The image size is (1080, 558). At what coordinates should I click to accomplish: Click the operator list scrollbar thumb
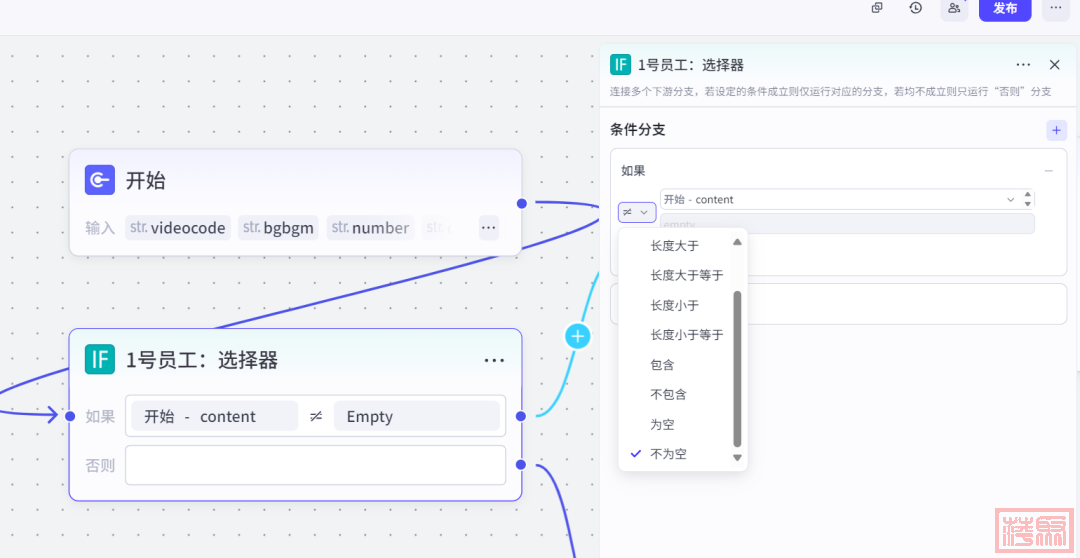click(738, 368)
